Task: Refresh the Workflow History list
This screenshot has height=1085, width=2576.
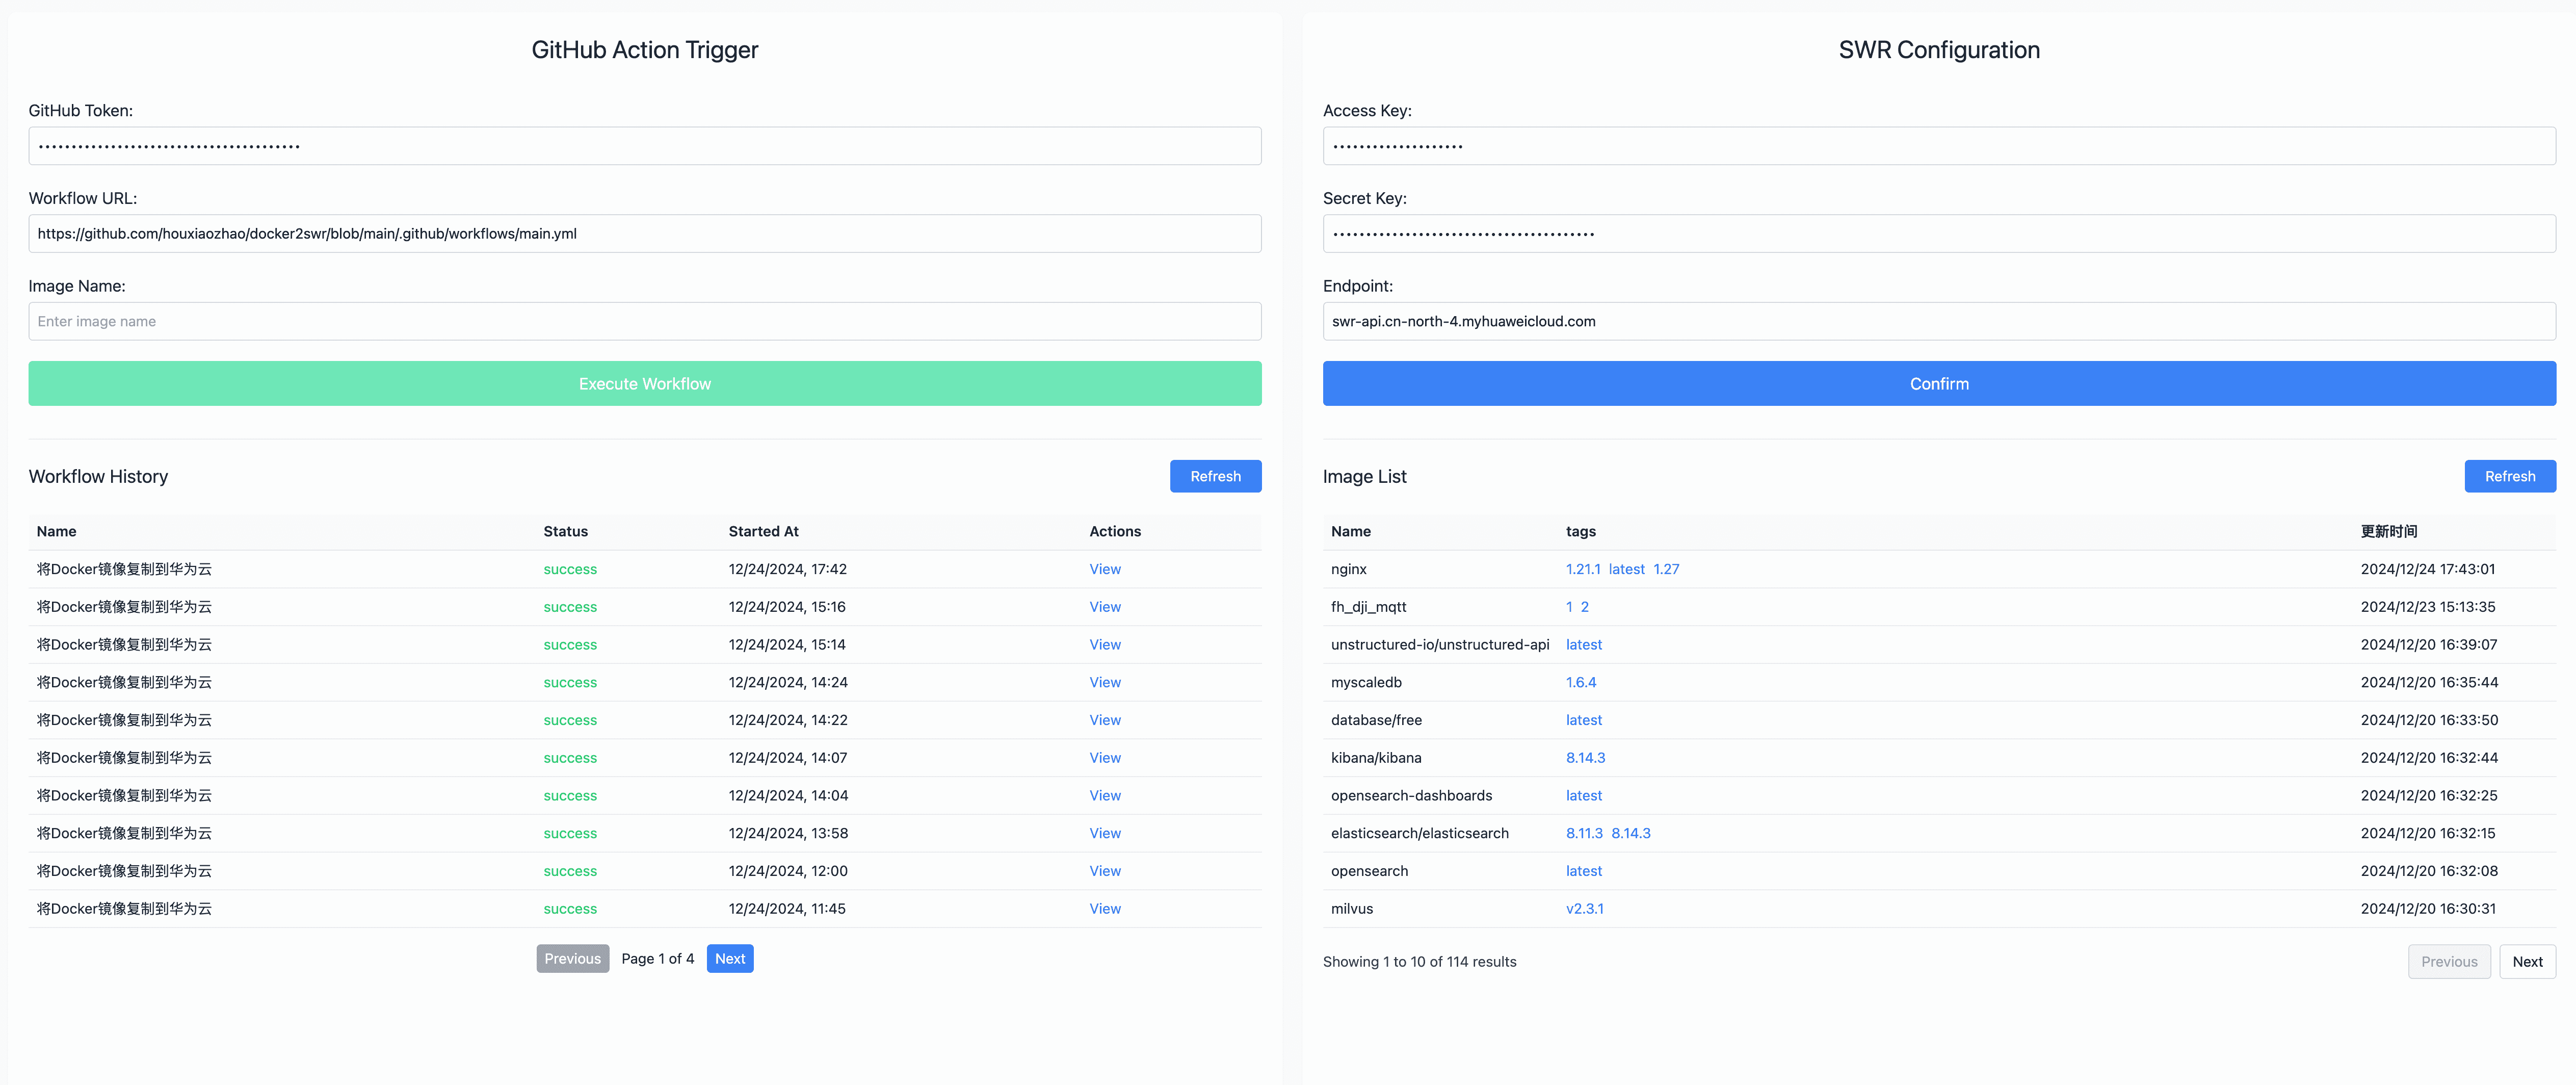Action: 1215,476
